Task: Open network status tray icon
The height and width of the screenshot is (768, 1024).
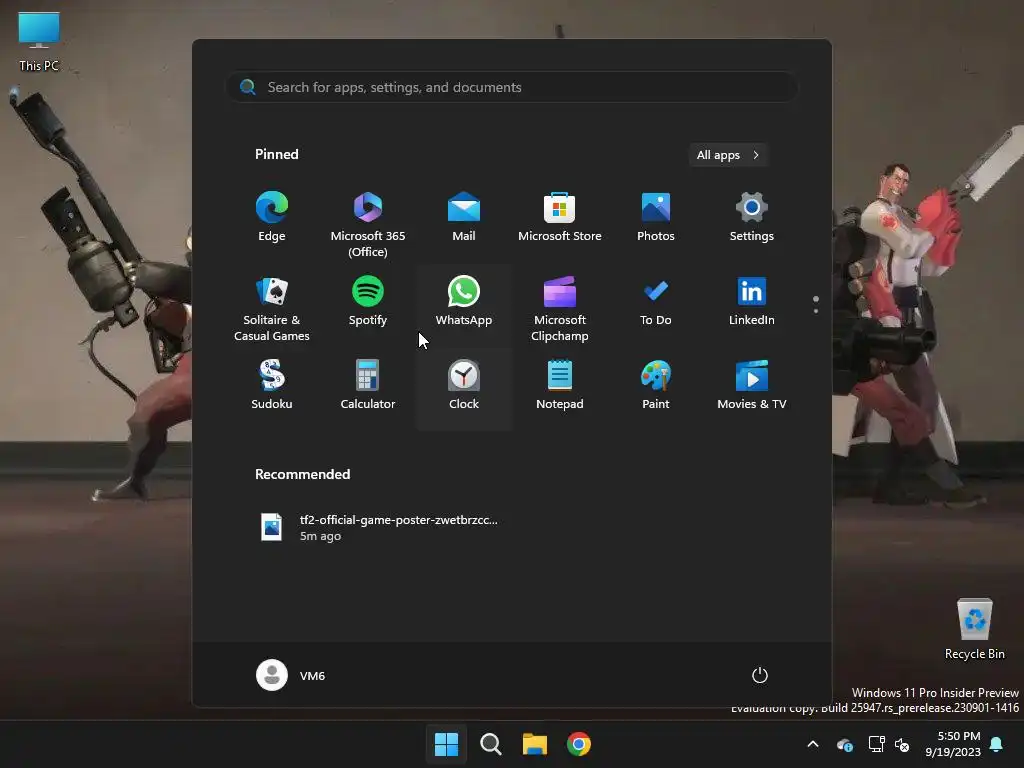Action: [876, 744]
